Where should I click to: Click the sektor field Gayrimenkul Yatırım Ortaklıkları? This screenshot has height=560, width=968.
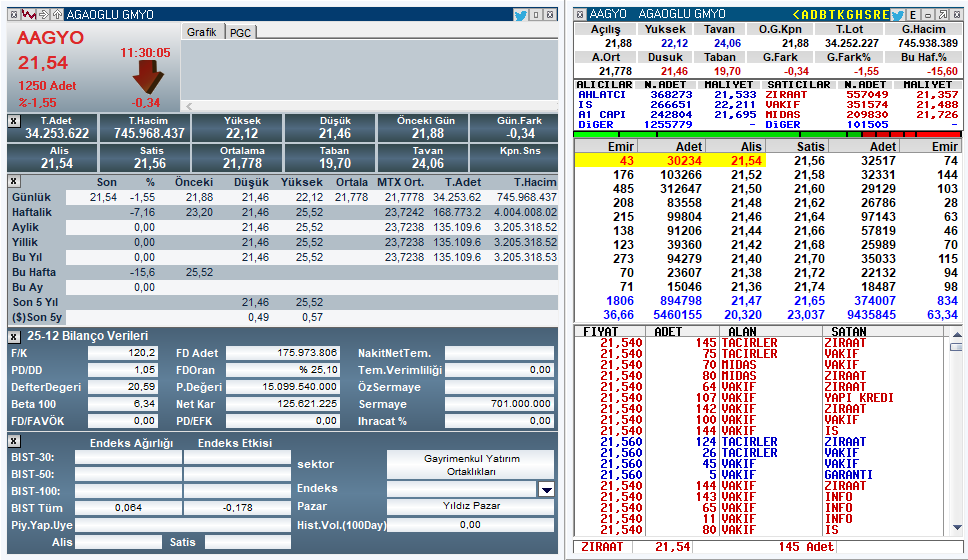tap(470, 465)
